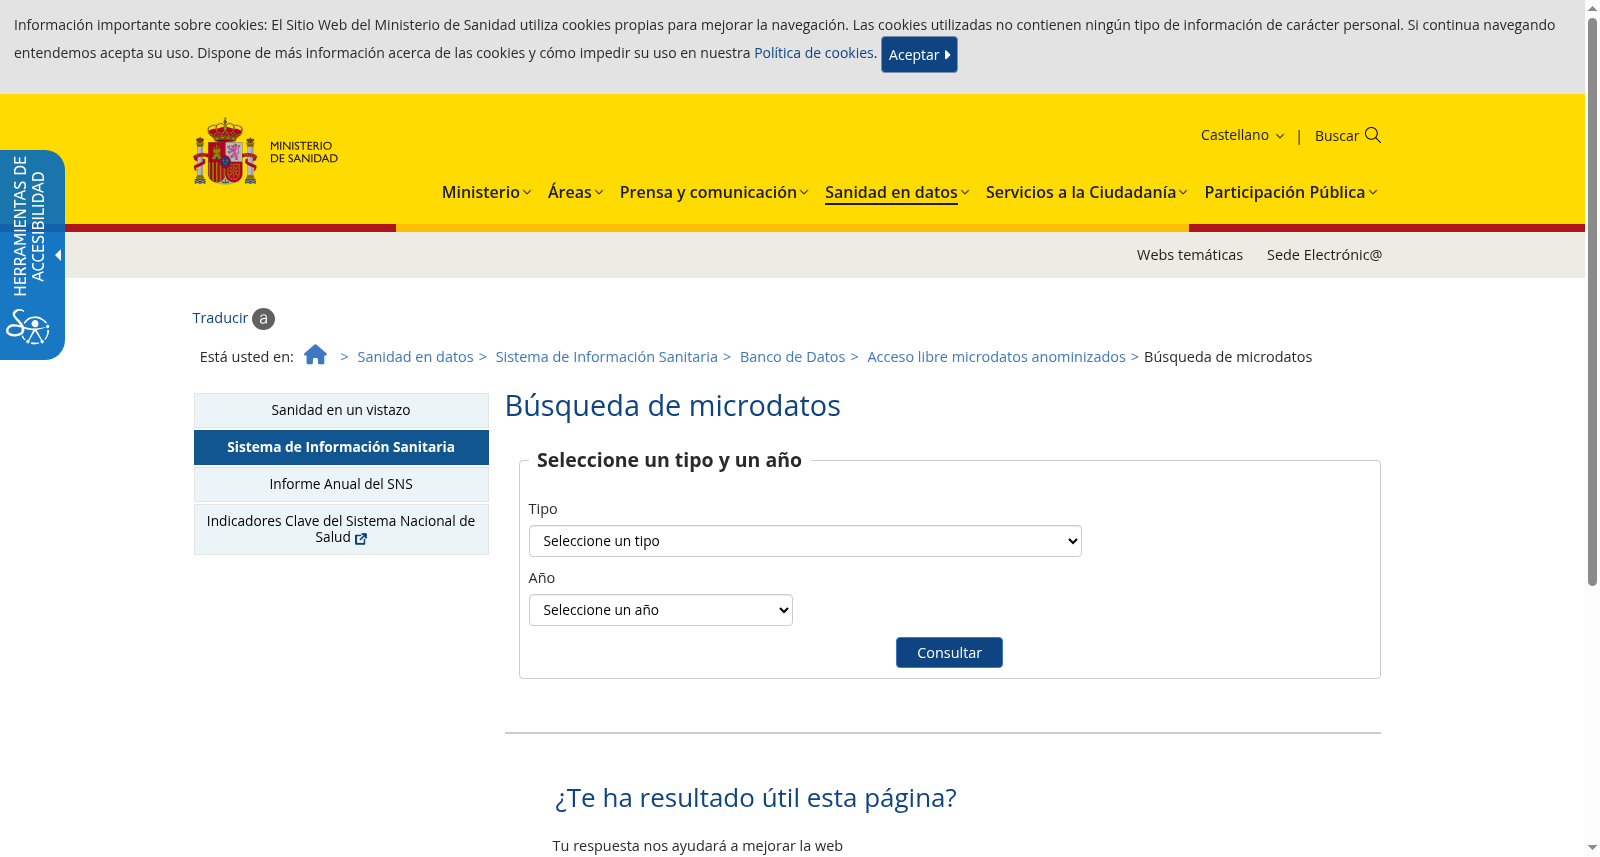Viewport: 1600px width, 857px height.
Task: Expand Servicios a la Ciudadanía menu
Action: [x=1087, y=192]
